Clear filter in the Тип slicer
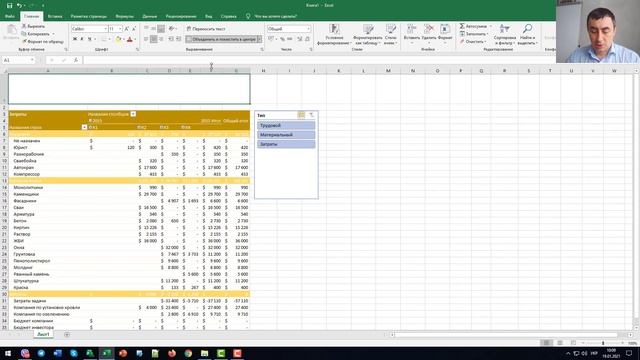The image size is (640, 360). pos(311,115)
